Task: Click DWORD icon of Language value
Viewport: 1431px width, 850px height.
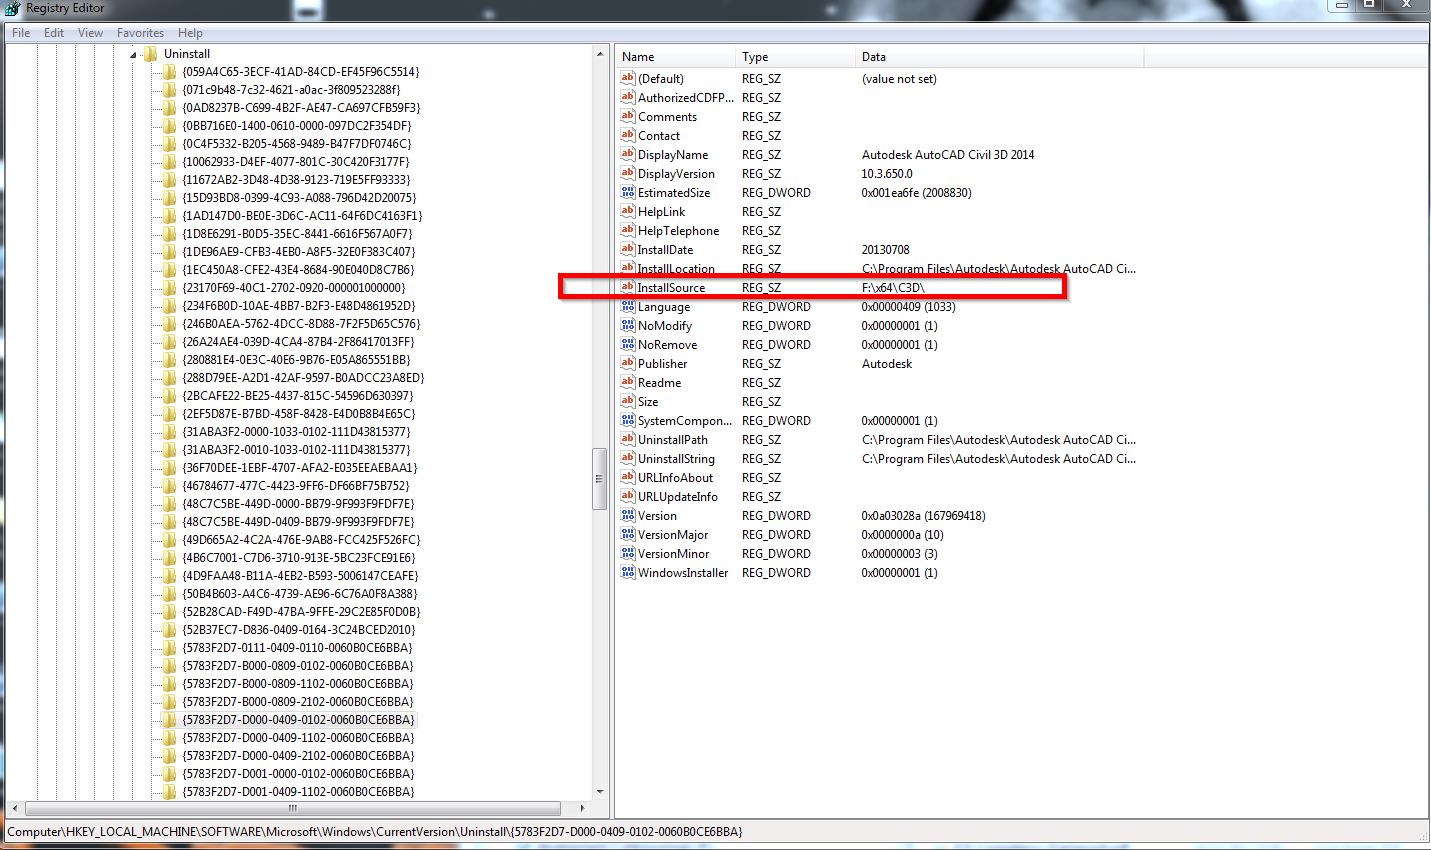Action: [628, 306]
